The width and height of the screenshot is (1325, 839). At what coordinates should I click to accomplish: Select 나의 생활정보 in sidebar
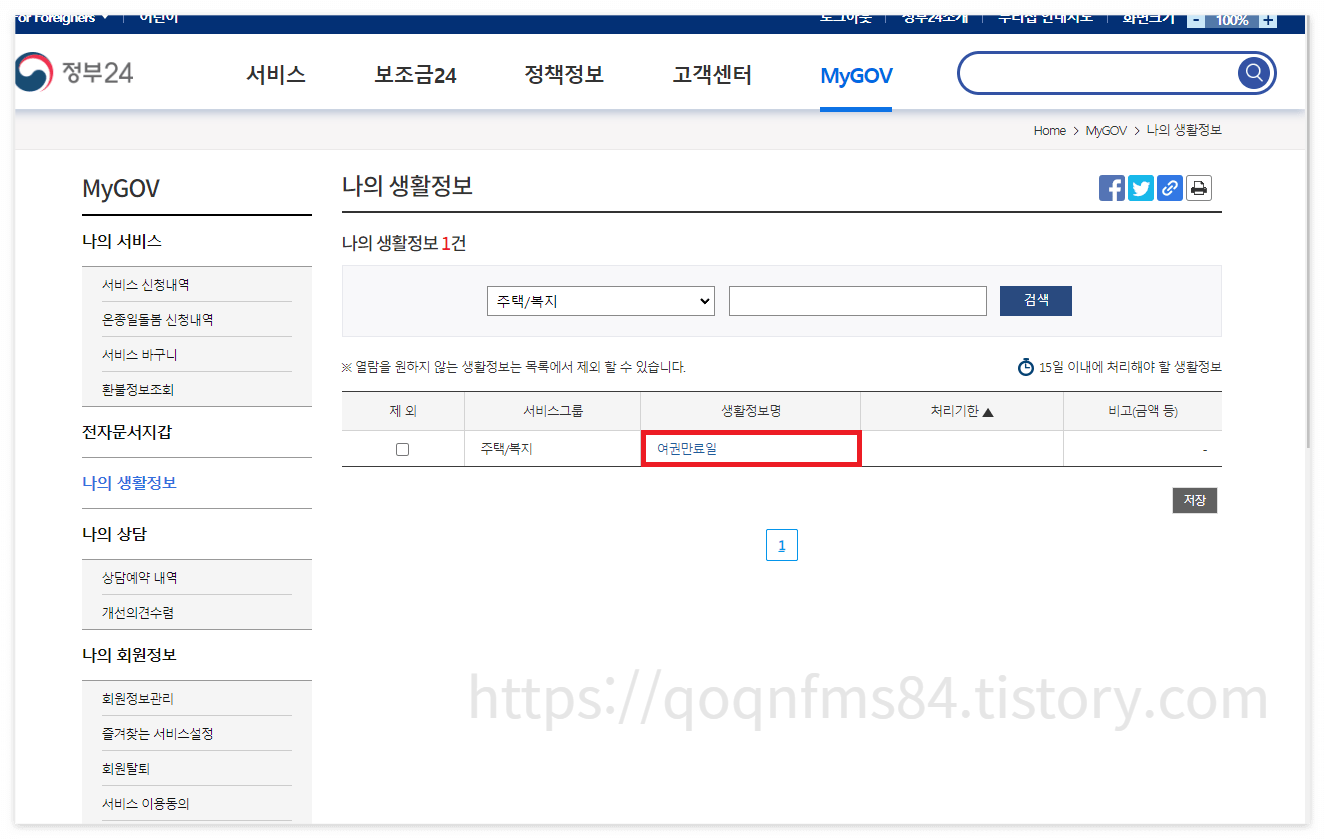[129, 483]
